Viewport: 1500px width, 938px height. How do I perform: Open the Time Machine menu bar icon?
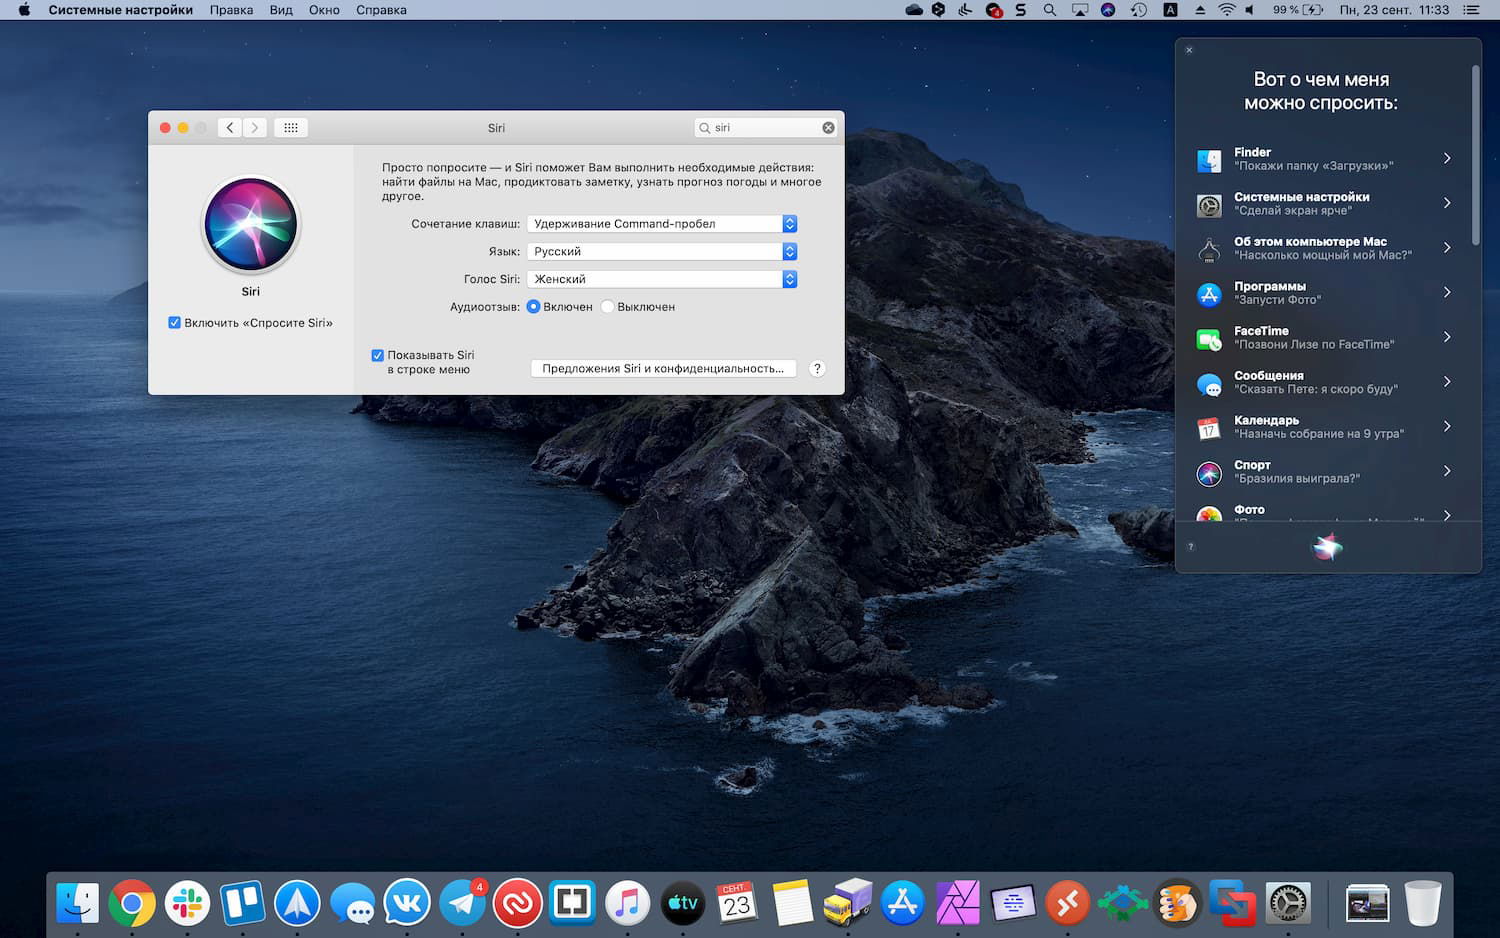point(1137,9)
